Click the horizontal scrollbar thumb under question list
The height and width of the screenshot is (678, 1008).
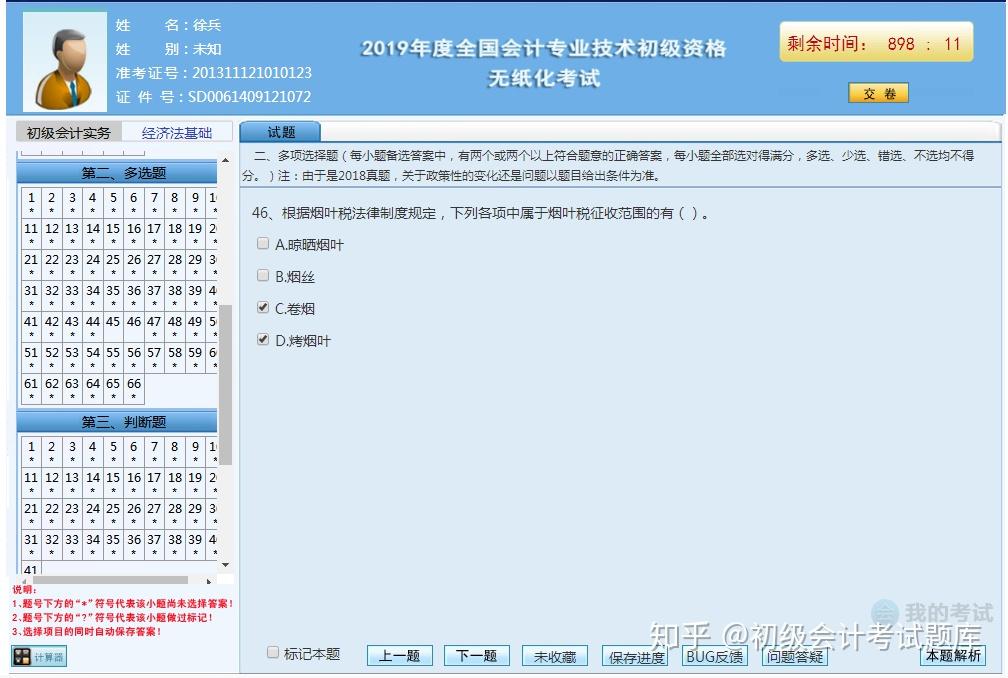110,580
